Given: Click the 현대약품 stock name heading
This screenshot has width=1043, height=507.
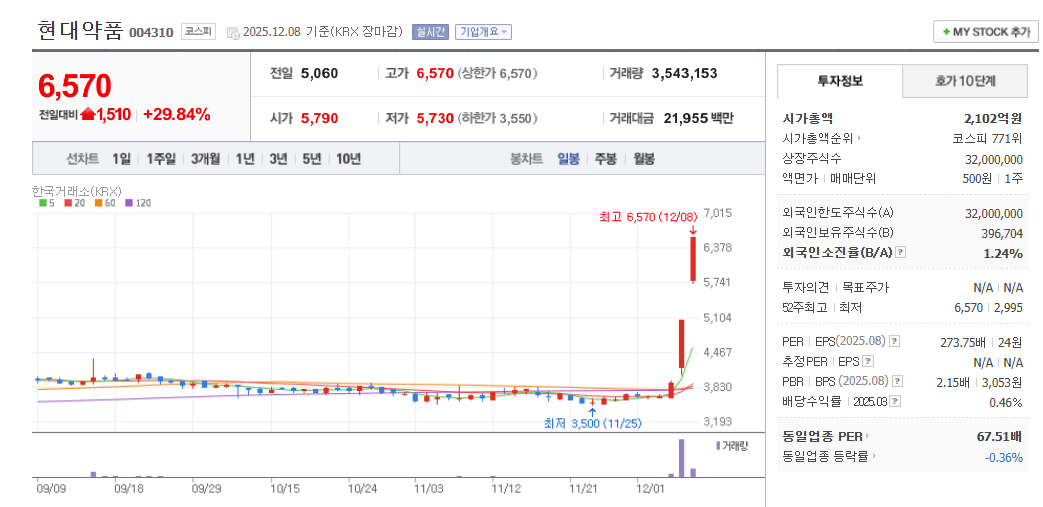Looking at the screenshot, I should click(x=80, y=31).
